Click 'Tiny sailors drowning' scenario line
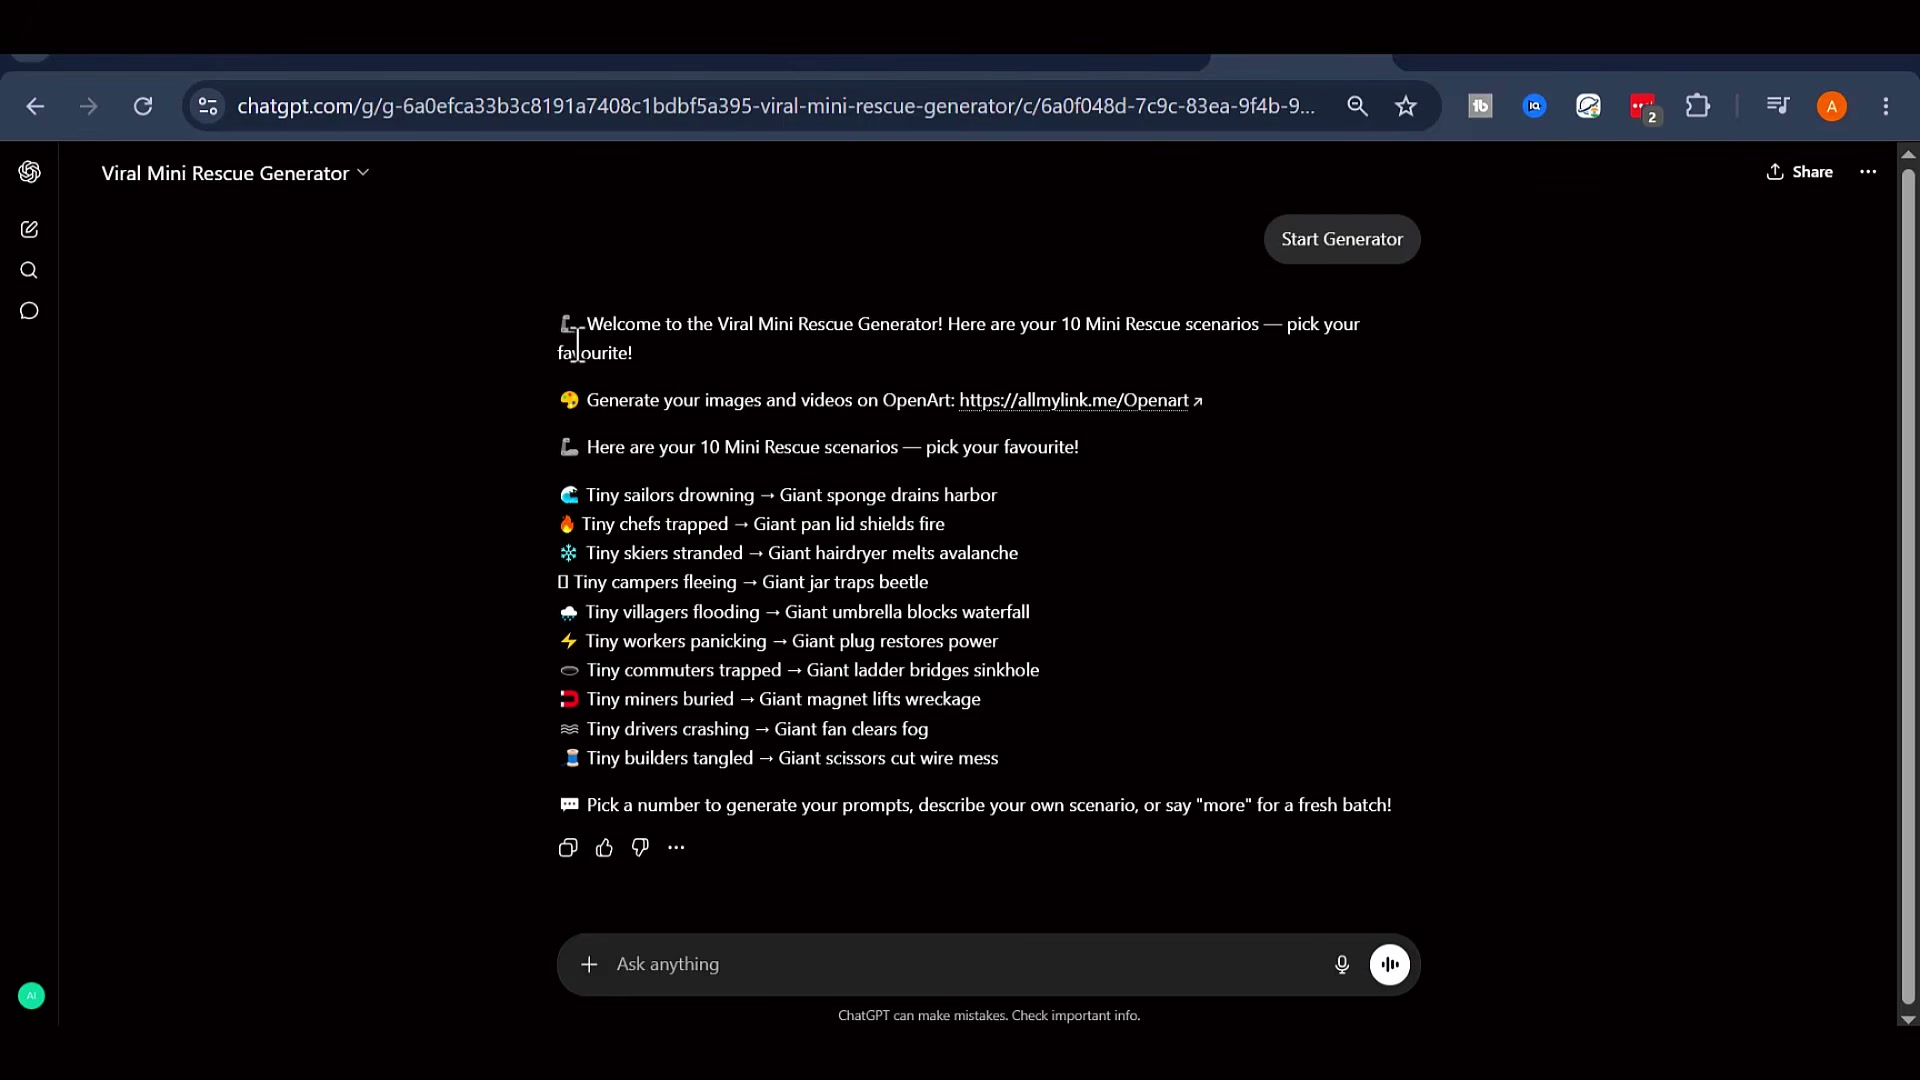Image resolution: width=1920 pixels, height=1080 pixels. (778, 495)
